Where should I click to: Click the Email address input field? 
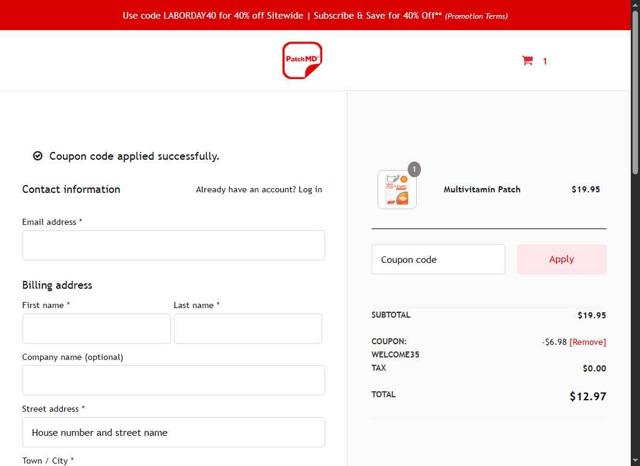point(173,245)
